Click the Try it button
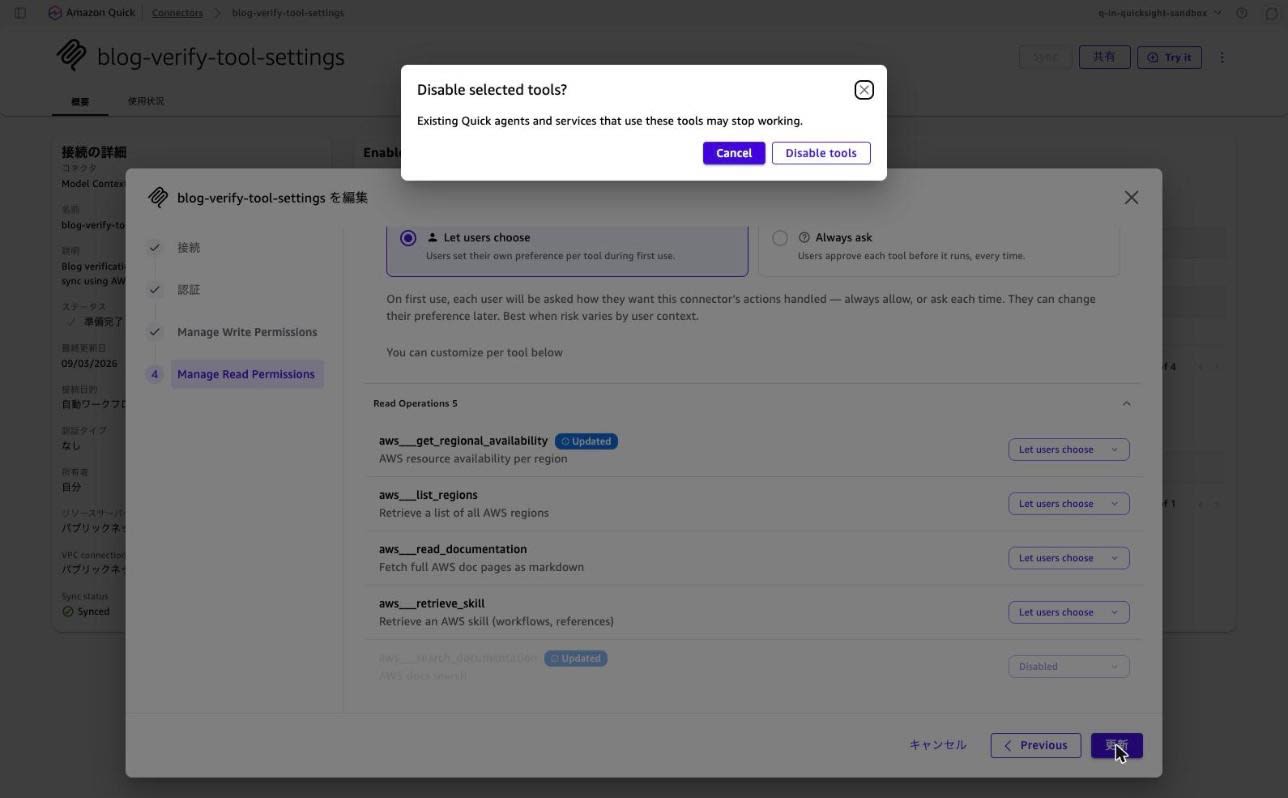 (x=1169, y=57)
